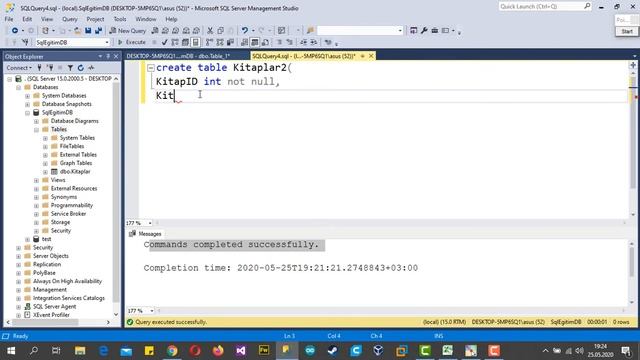
Task: Switch to the dbo.Table_1 tab
Action: pos(178,56)
